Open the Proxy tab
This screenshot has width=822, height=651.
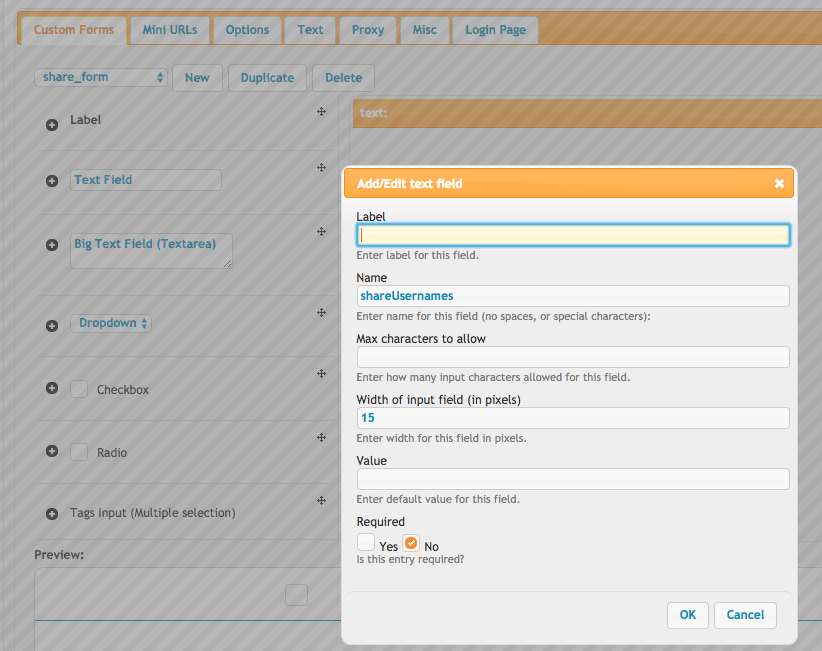[368, 30]
